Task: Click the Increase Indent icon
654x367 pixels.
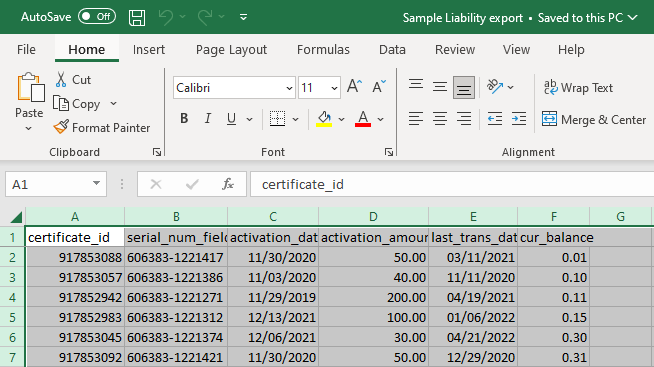Action: tap(519, 119)
